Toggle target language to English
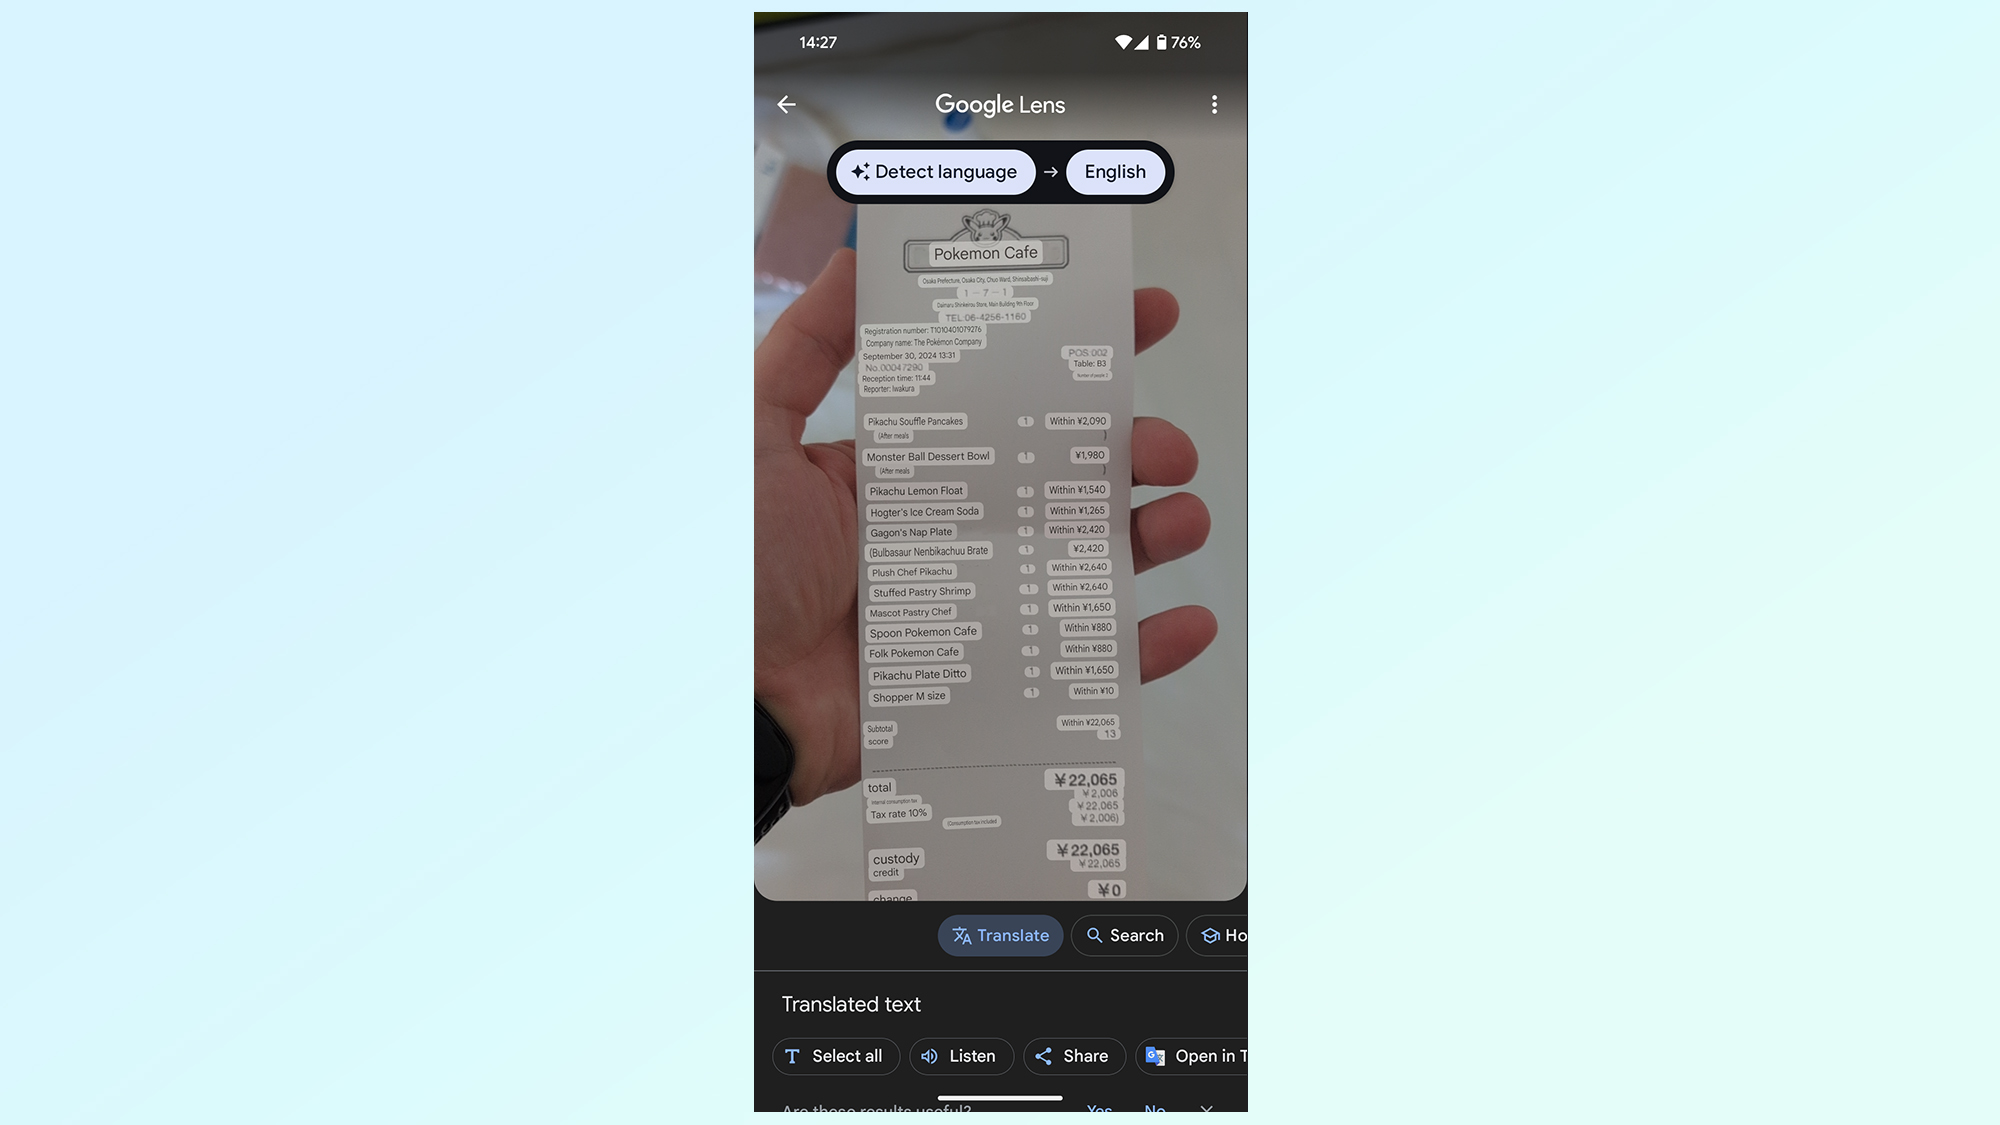Viewport: 2000px width, 1125px height. pos(1114,170)
